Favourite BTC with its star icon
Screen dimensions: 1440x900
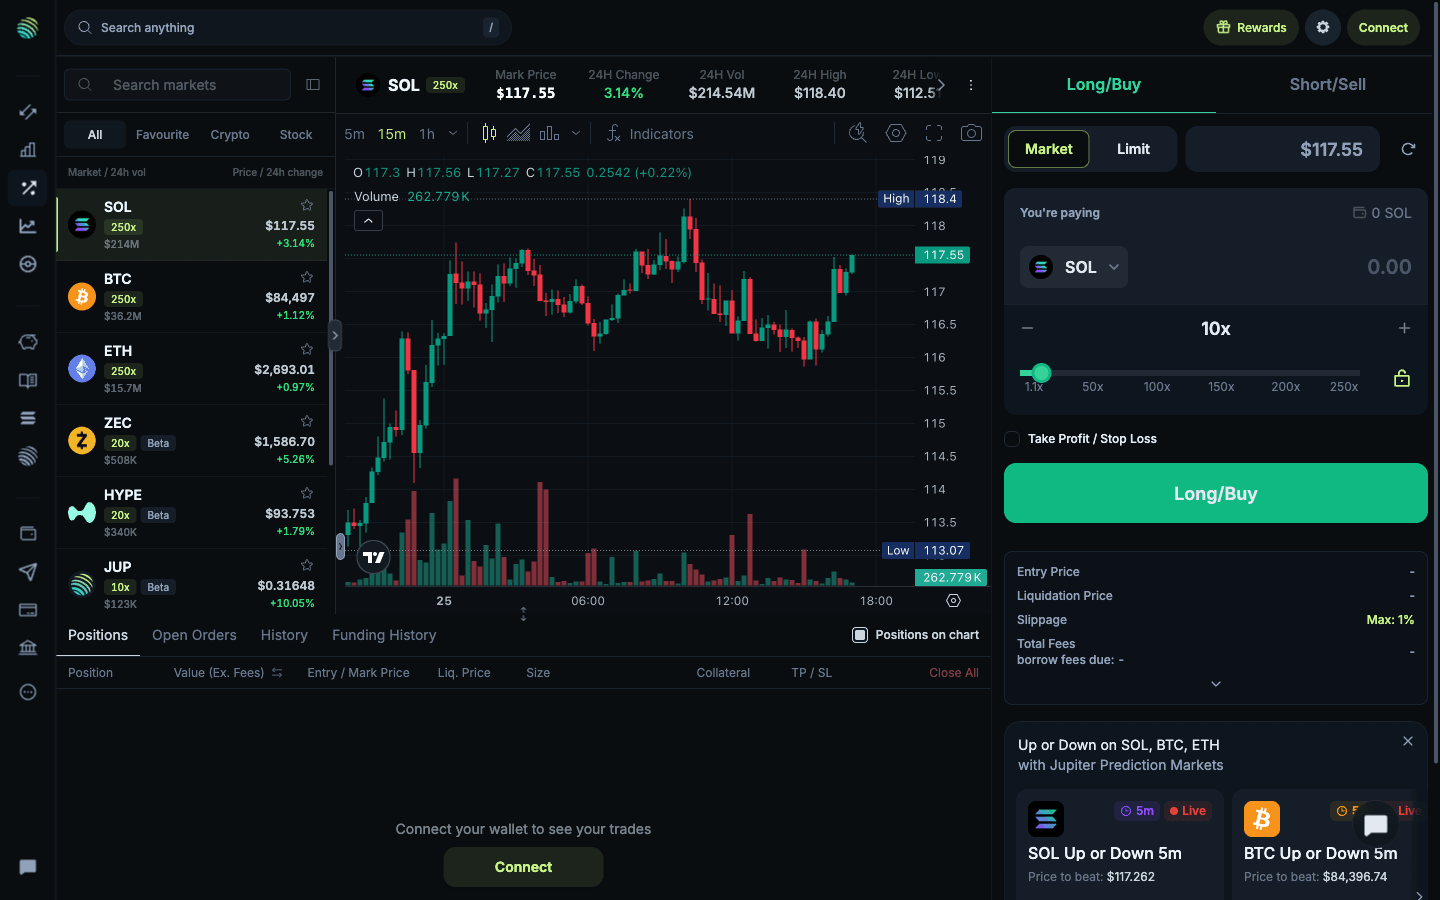tap(307, 277)
